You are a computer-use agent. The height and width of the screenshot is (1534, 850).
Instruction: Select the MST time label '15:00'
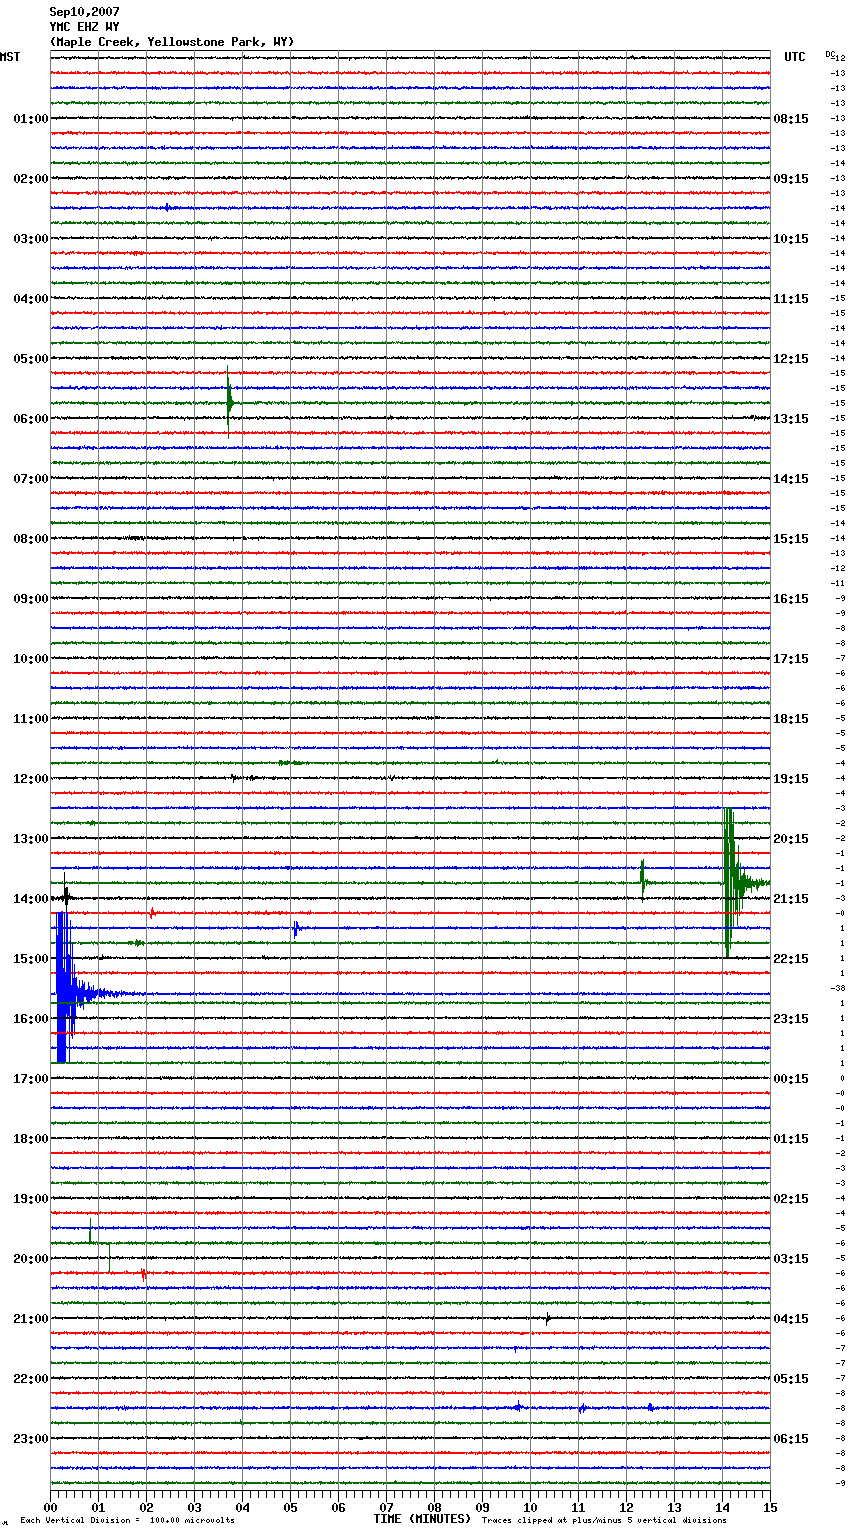(x=31, y=959)
